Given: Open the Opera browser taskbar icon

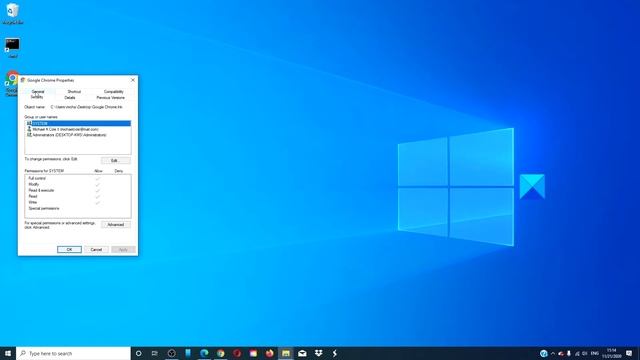Looking at the screenshot, I should pyautogui.click(x=237, y=353).
